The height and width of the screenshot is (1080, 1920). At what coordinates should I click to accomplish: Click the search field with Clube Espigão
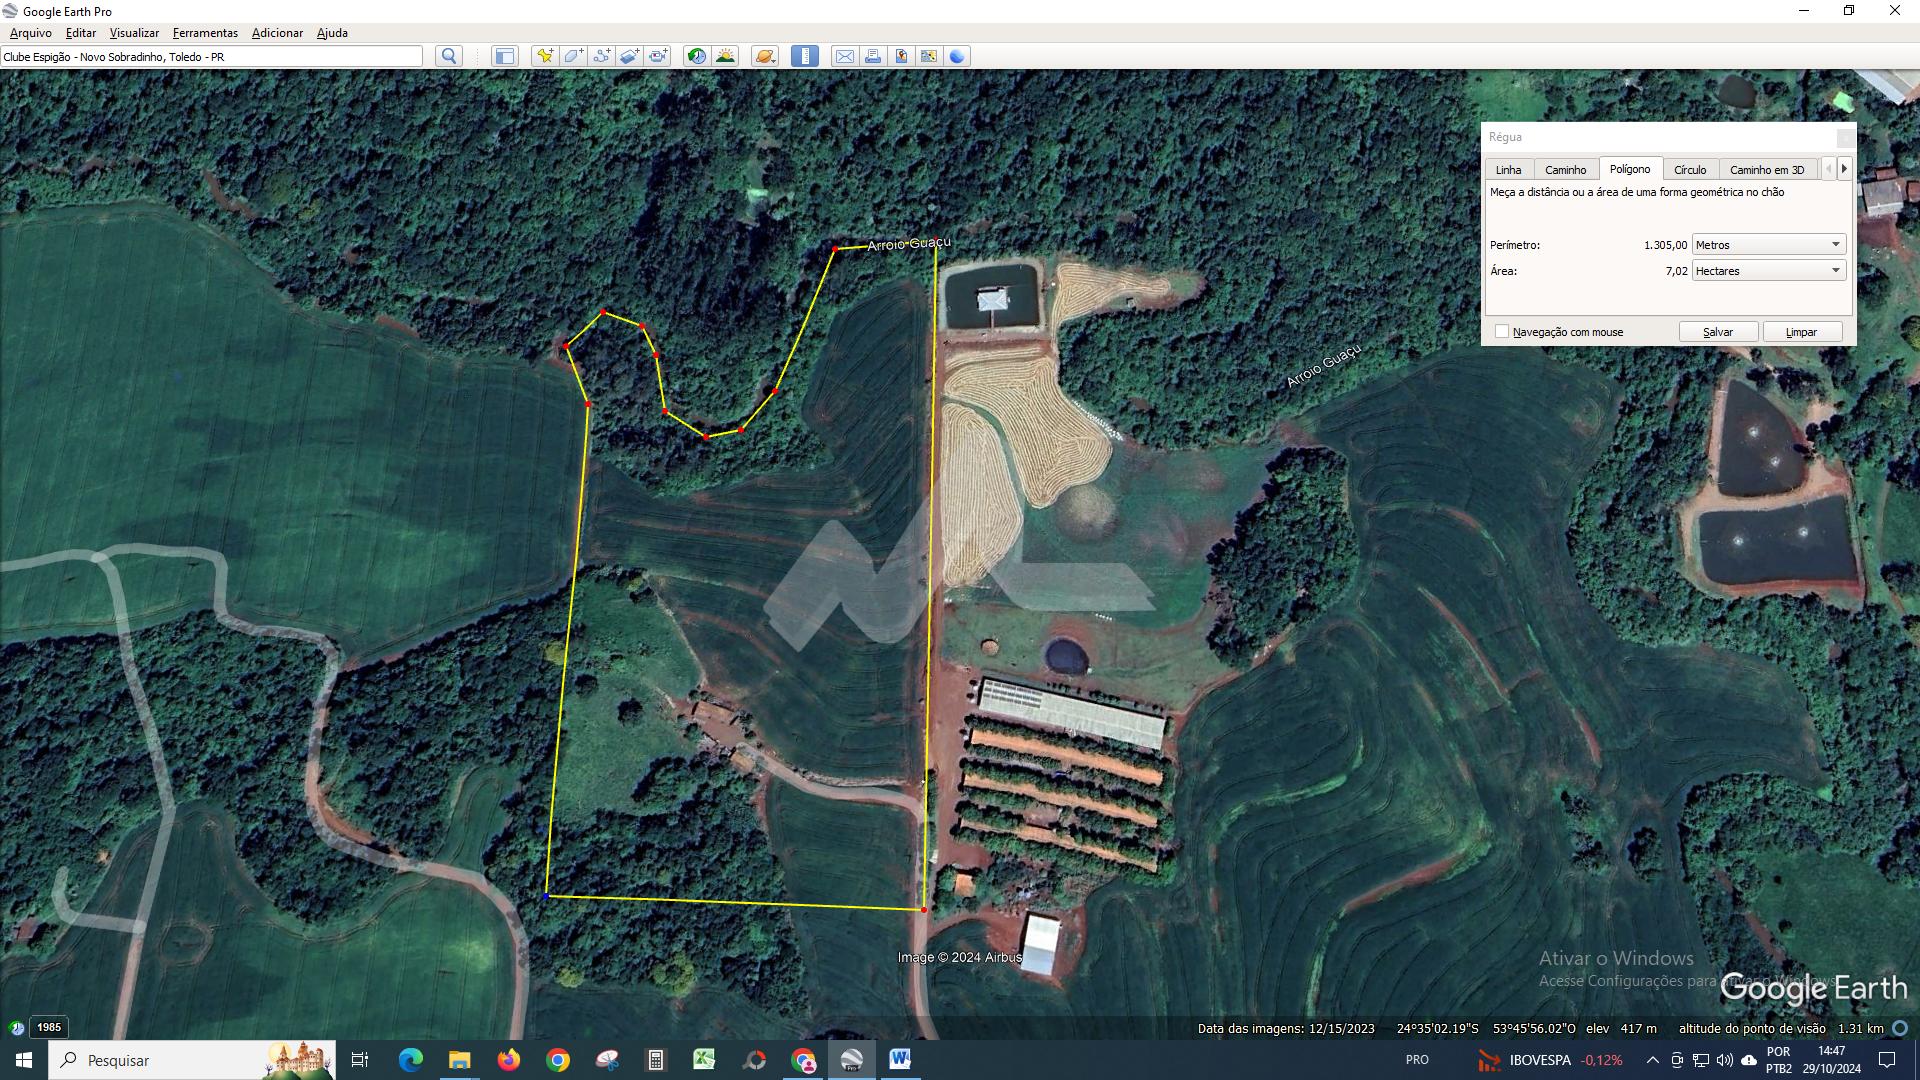[x=212, y=57]
